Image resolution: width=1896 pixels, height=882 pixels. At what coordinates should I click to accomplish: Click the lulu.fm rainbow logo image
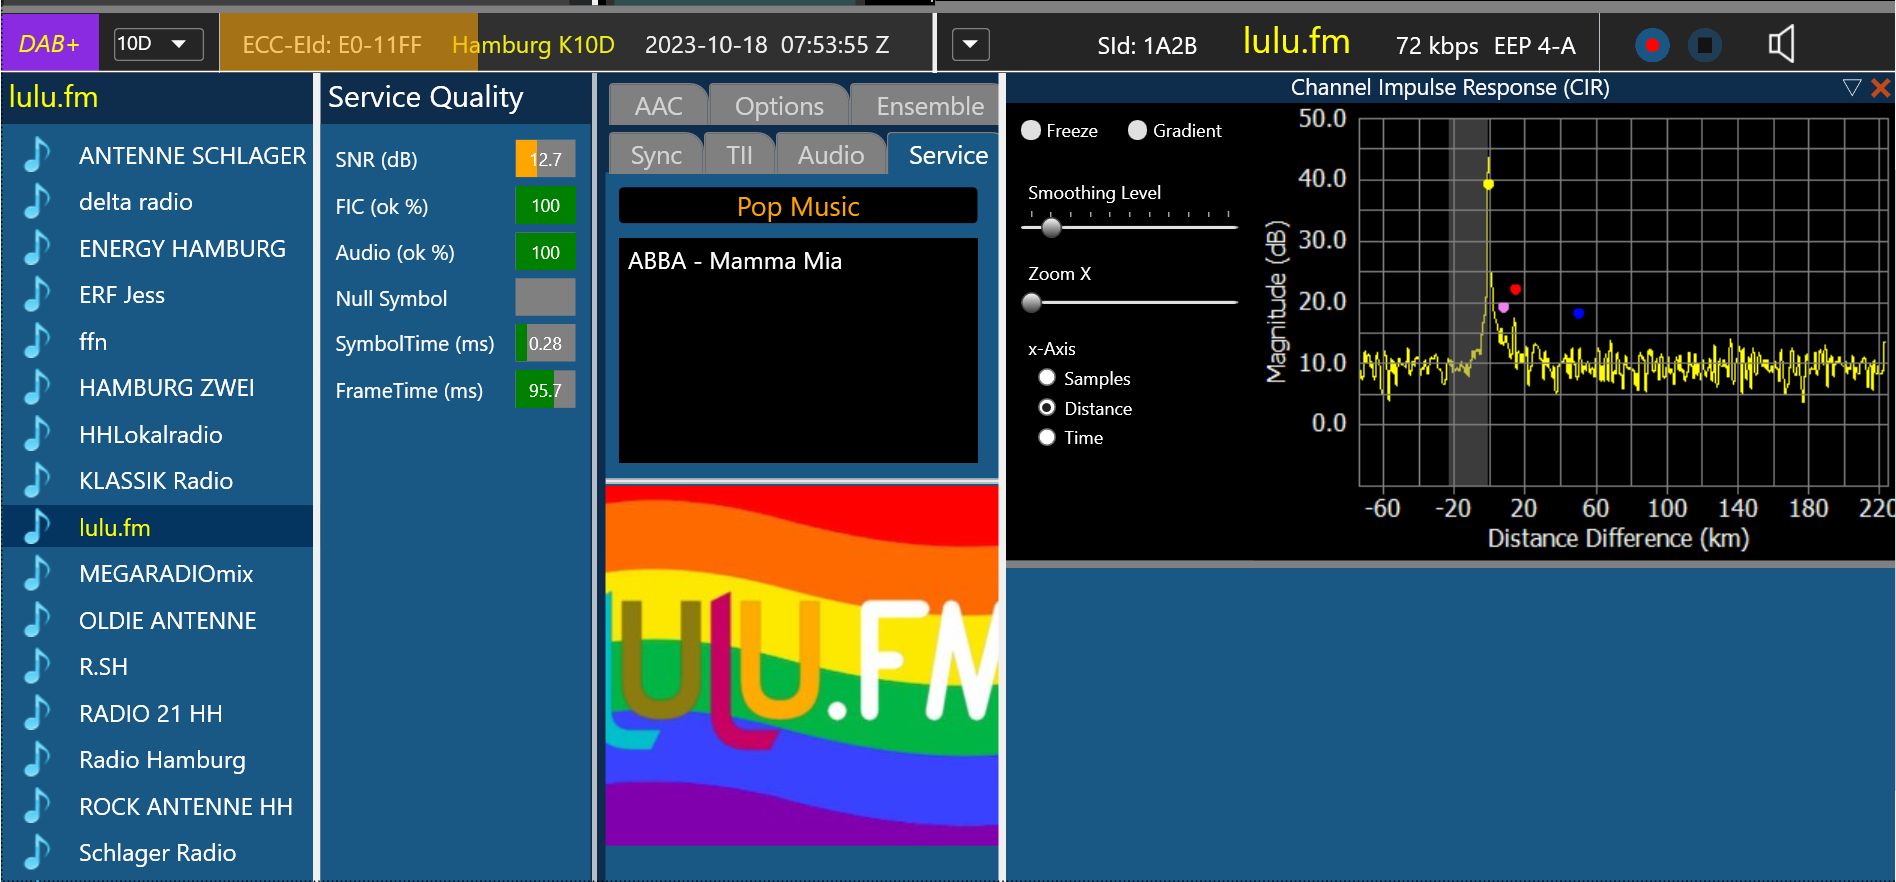pyautogui.click(x=801, y=665)
